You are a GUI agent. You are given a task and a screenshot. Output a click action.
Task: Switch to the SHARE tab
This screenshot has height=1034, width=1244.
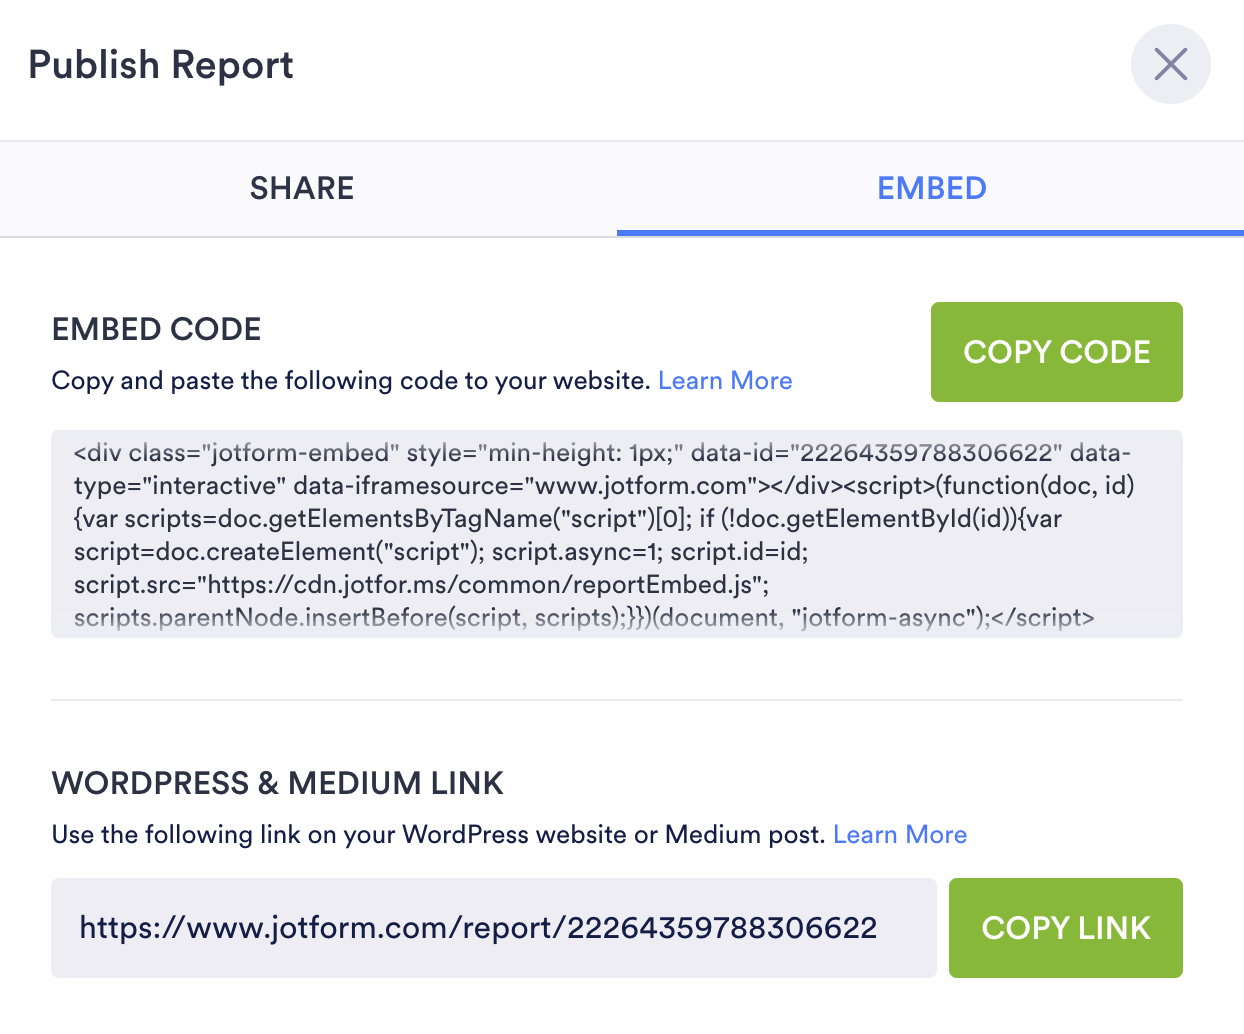[302, 188]
